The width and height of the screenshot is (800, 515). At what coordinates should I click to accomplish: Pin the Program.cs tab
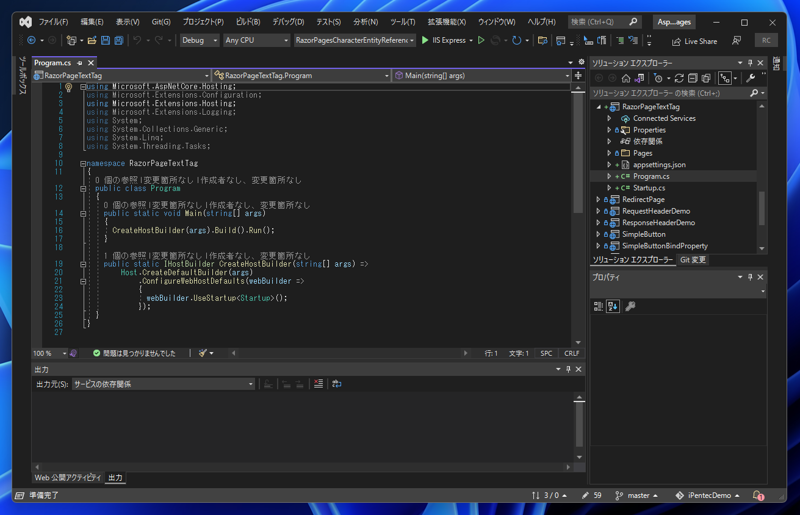pos(80,63)
